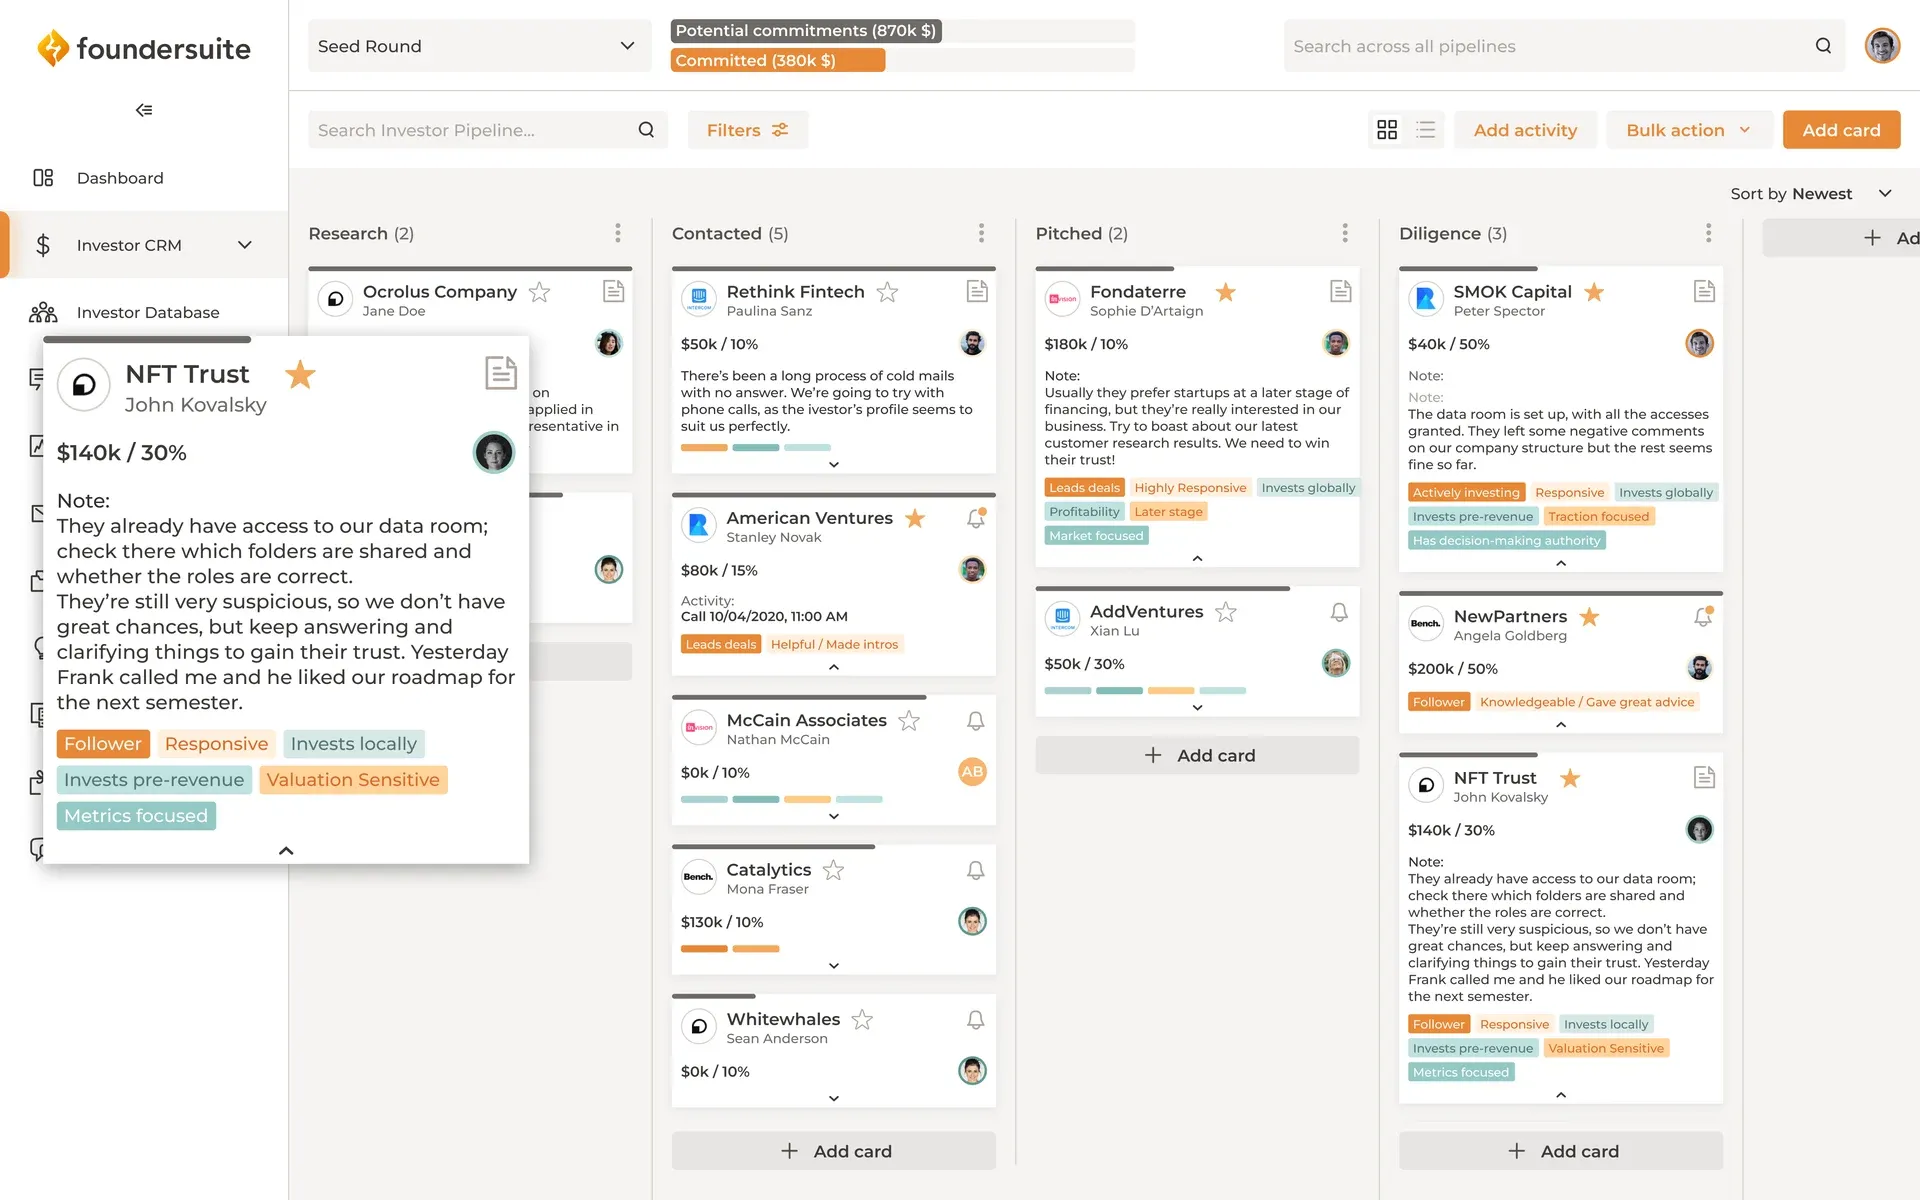The width and height of the screenshot is (1920, 1200).
Task: Open the Bulk action dropdown
Action: [x=1688, y=130]
